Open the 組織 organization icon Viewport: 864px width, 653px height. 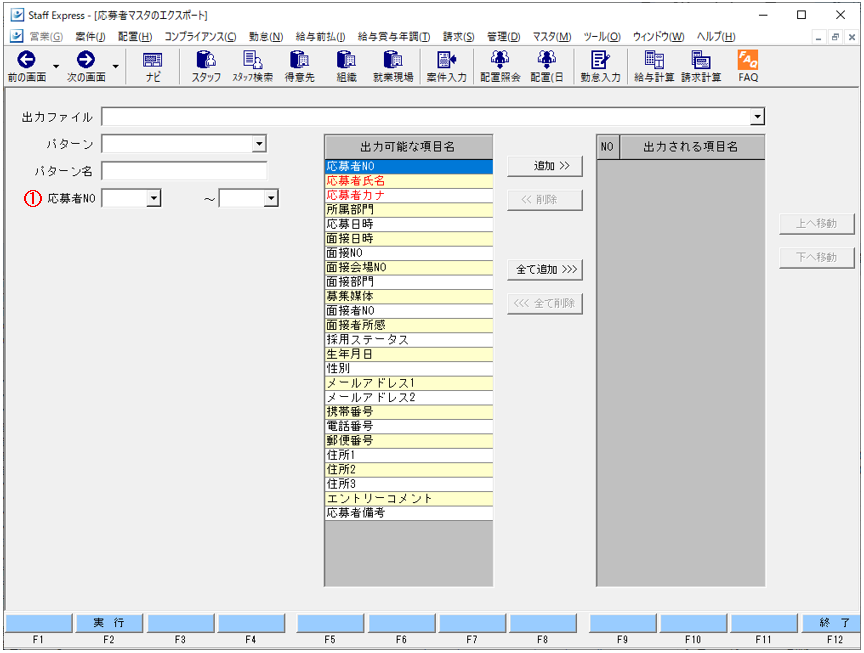click(346, 66)
